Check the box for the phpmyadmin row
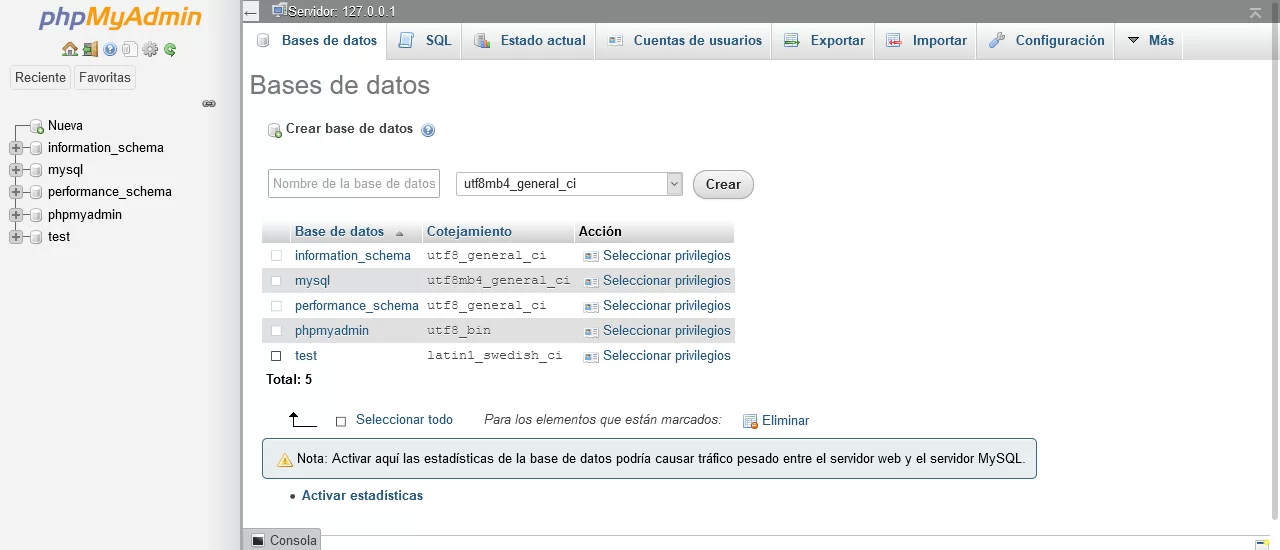This screenshot has width=1280, height=550. (x=276, y=331)
